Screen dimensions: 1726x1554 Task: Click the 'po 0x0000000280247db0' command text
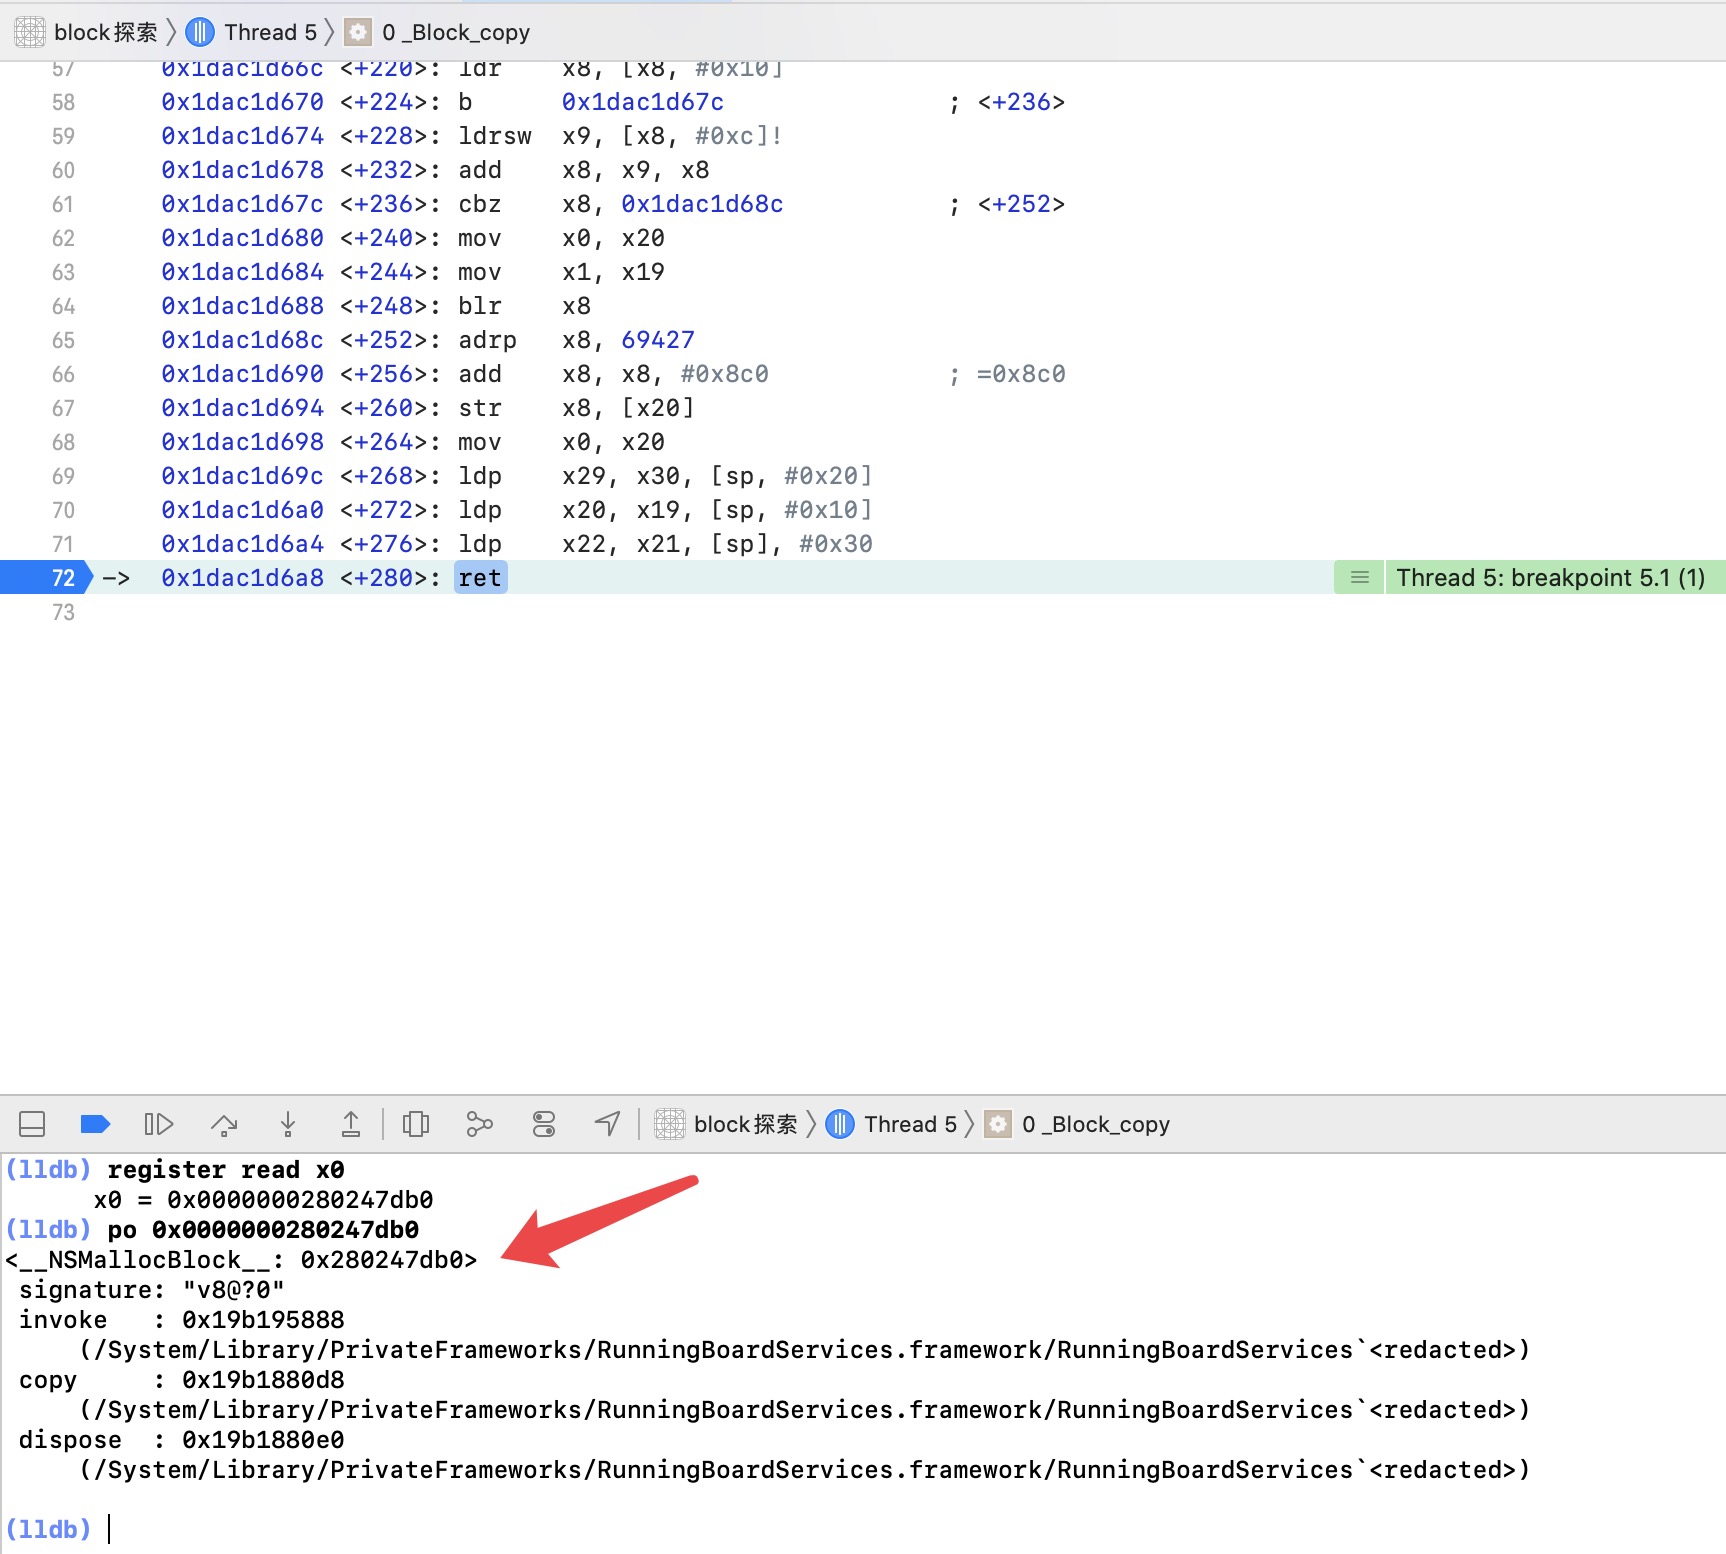click(263, 1230)
